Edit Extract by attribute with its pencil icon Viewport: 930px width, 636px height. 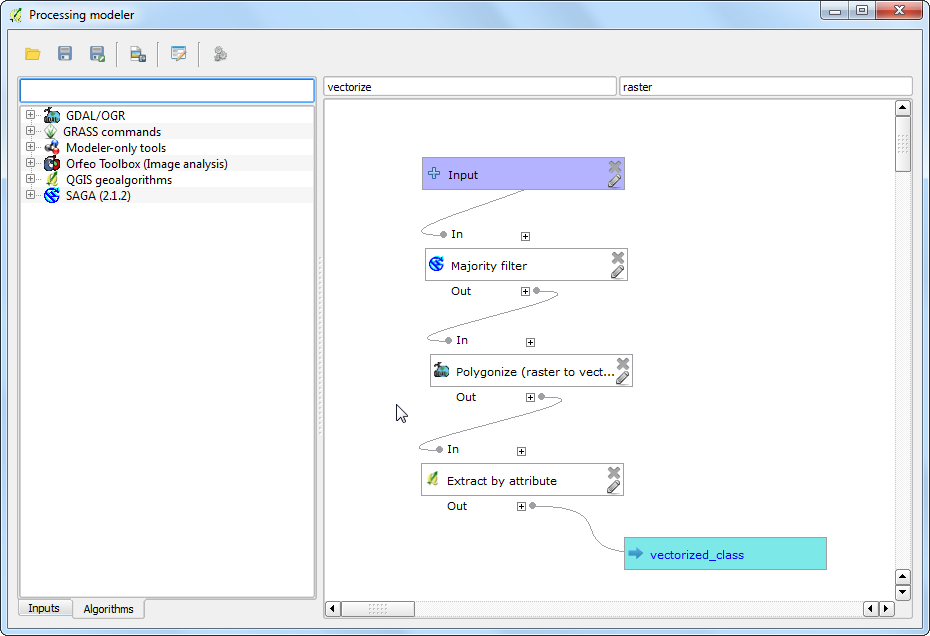(x=613, y=487)
